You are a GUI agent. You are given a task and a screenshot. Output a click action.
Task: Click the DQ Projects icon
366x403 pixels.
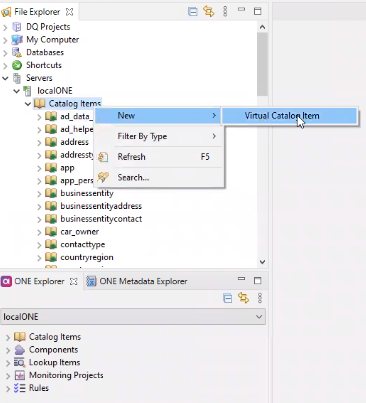pyautogui.click(x=17, y=27)
